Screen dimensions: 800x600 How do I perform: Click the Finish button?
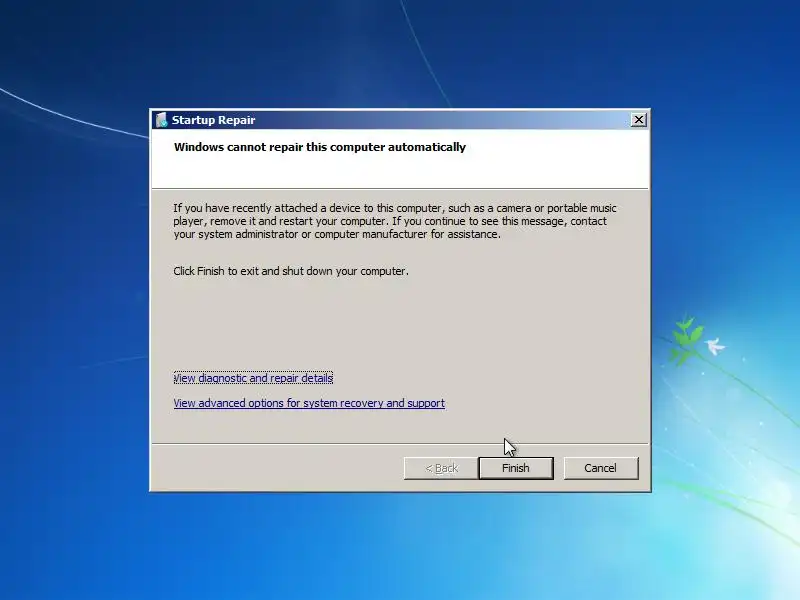pyautogui.click(x=516, y=468)
